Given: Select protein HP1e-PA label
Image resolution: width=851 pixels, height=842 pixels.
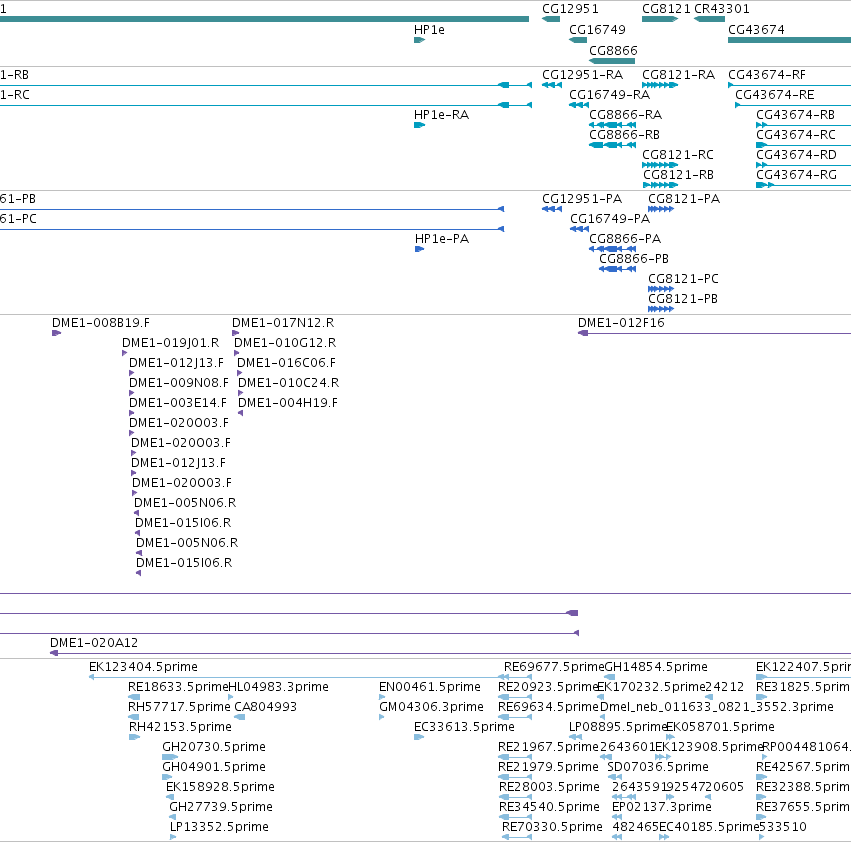Looking at the screenshot, I should 442,239.
